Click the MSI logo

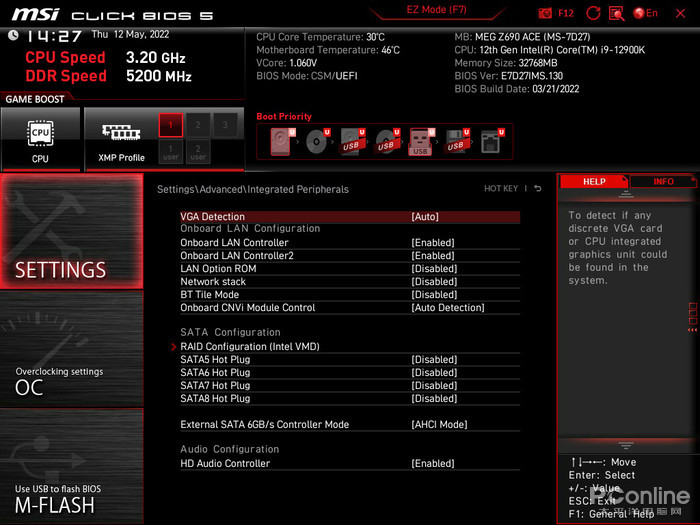[35, 14]
